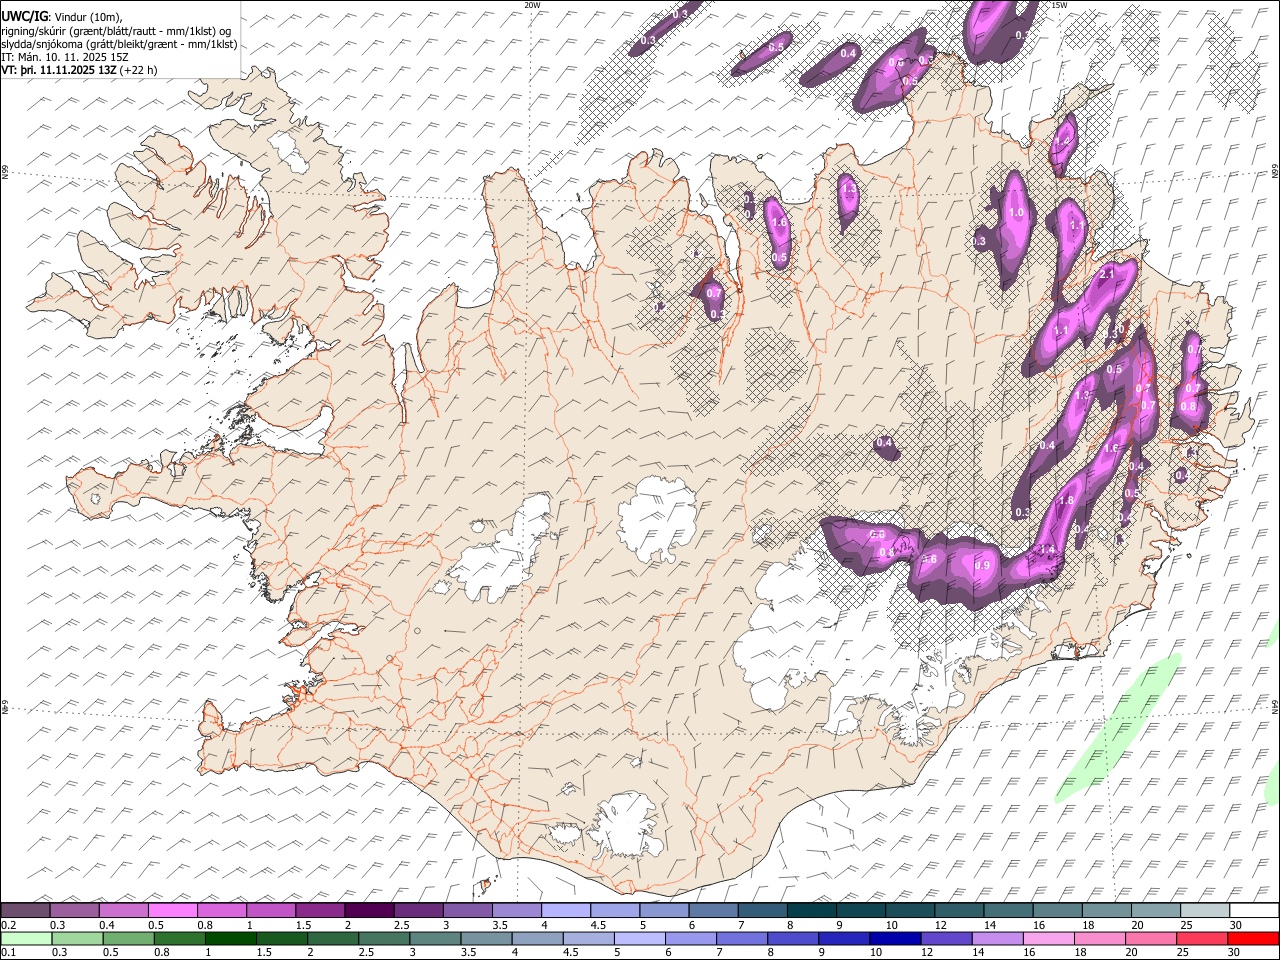Click the '1.8' precipitation value on map
The image size is (1280, 960).
[1066, 500]
